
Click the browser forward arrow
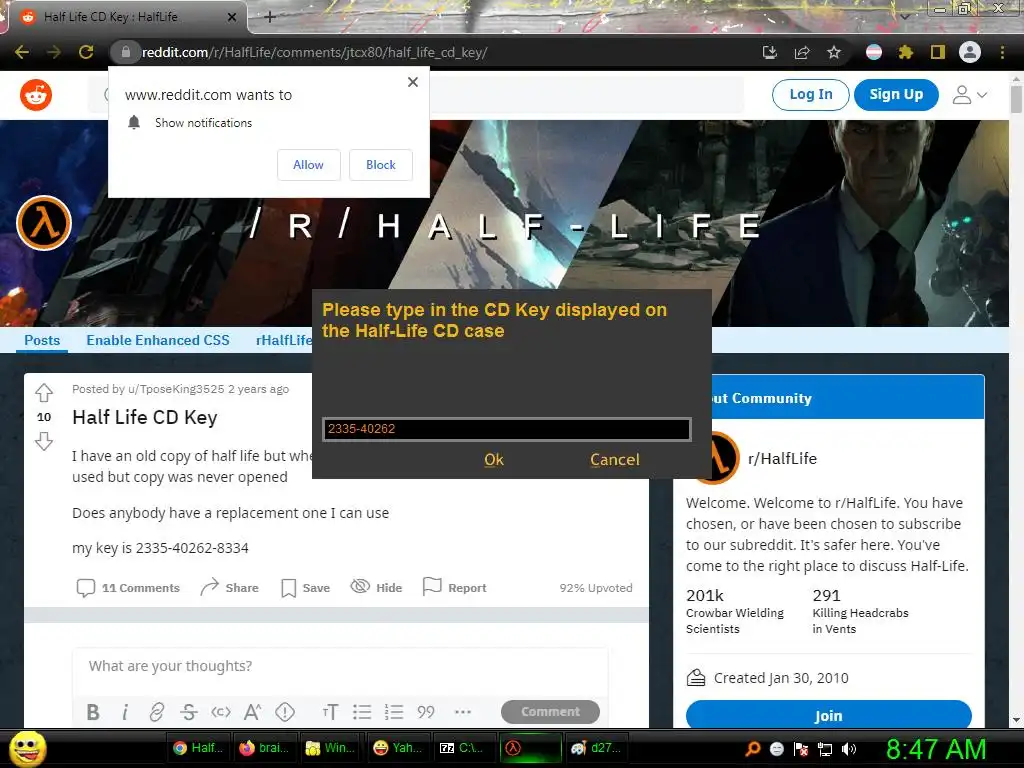coord(54,52)
